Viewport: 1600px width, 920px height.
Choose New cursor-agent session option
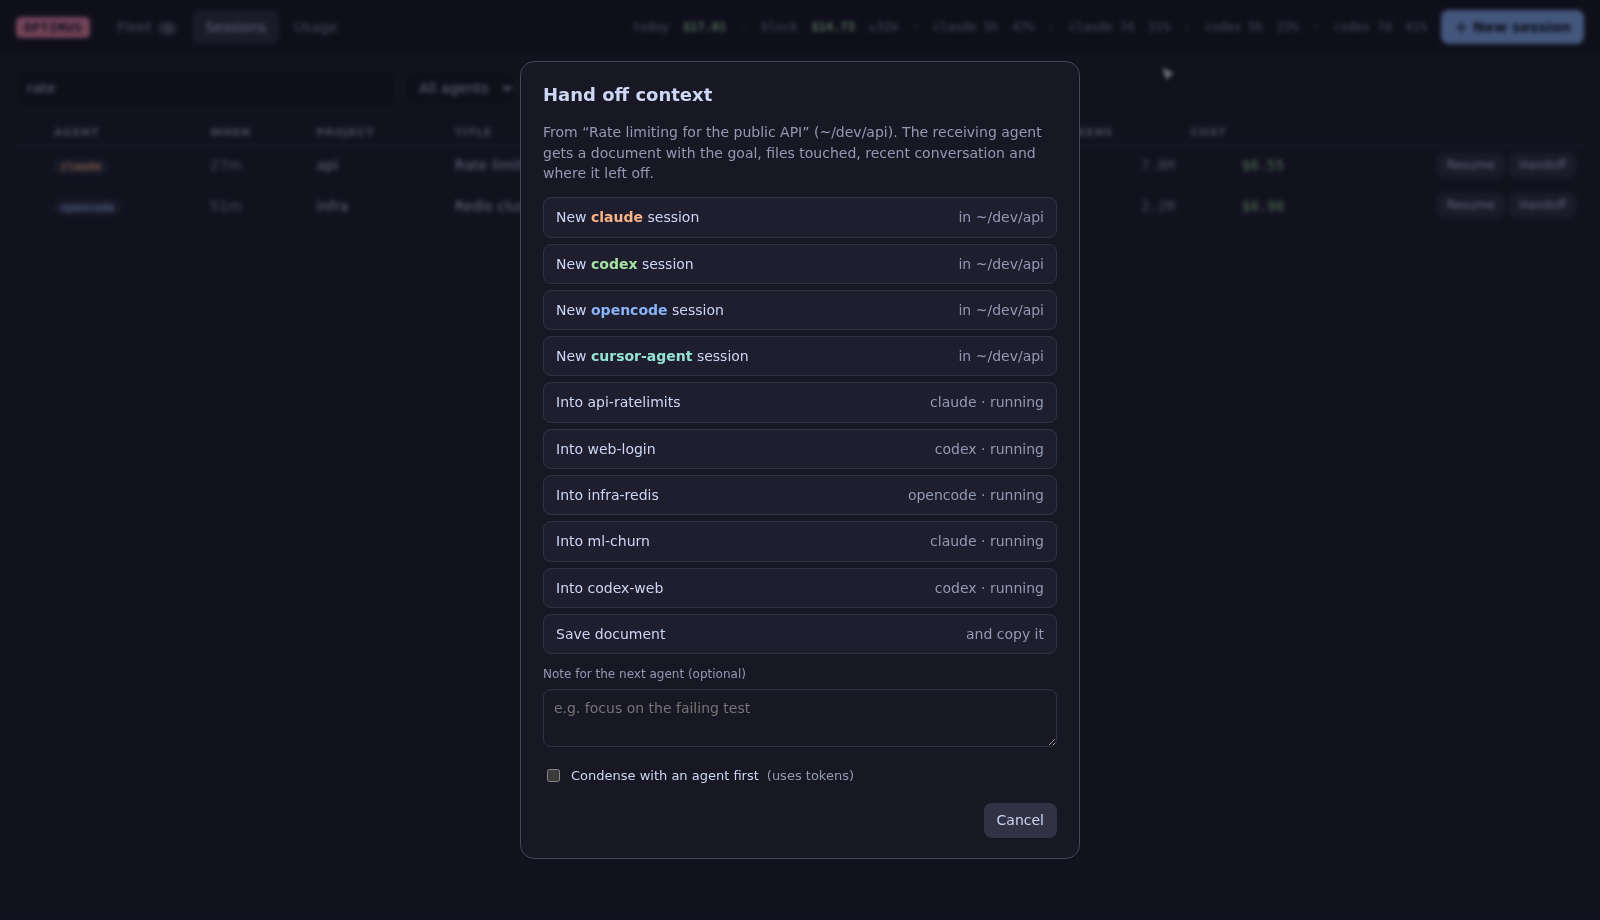click(x=800, y=356)
